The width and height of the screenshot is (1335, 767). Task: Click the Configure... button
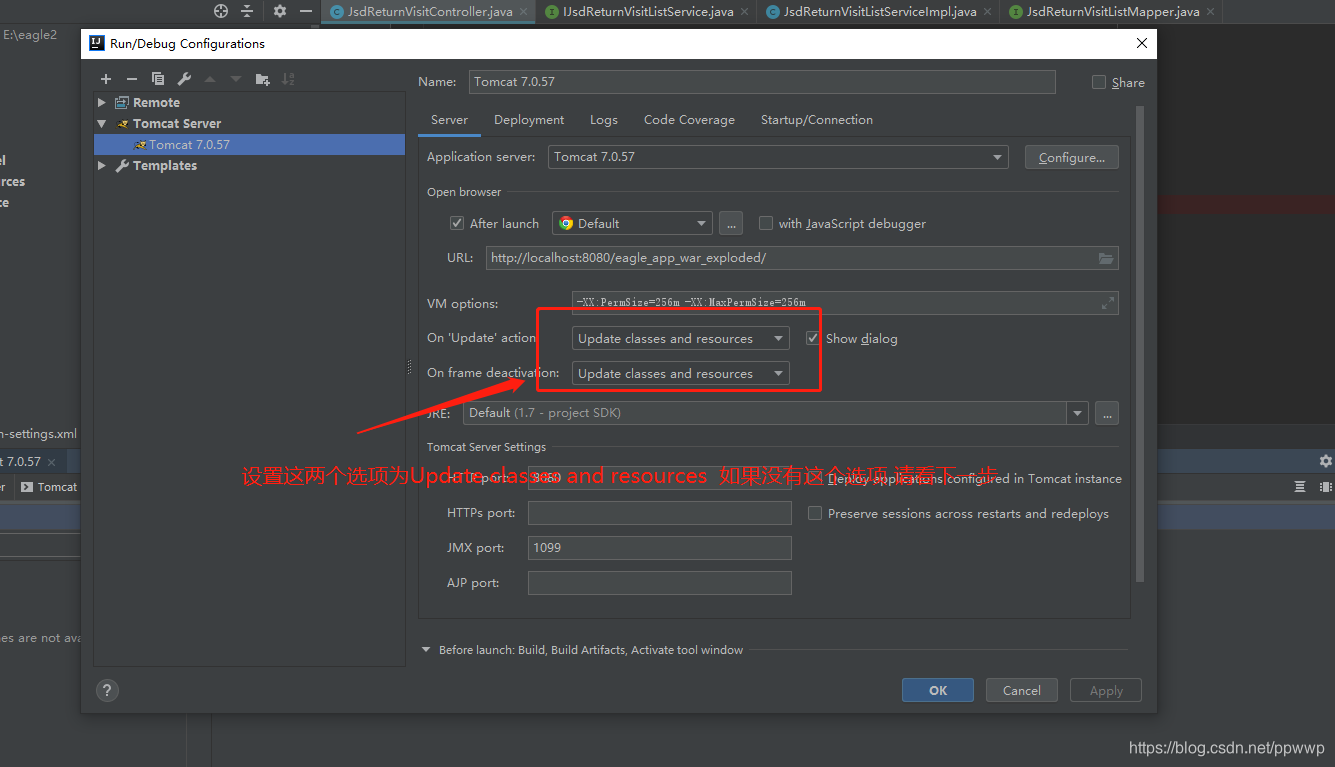[x=1072, y=157]
